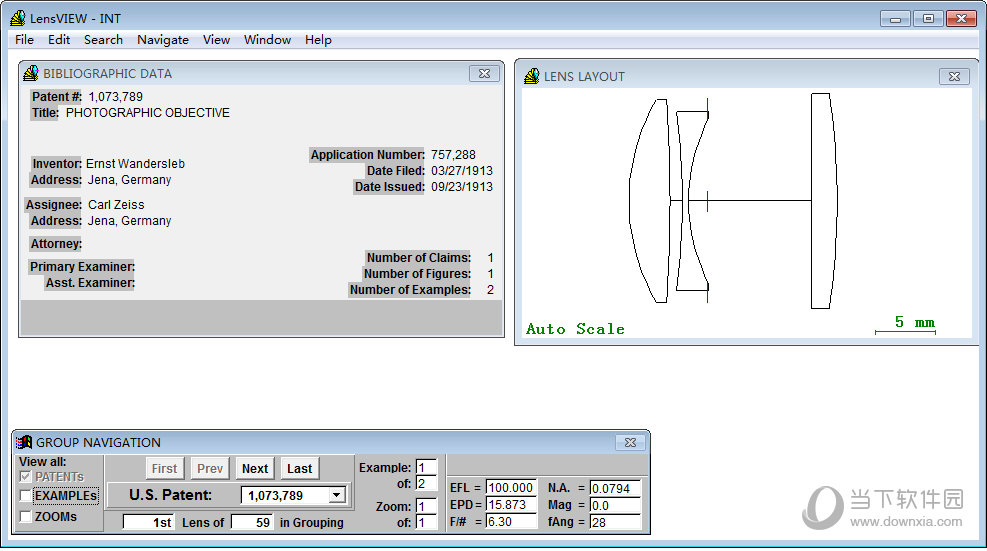The height and width of the screenshot is (551, 987).
Task: Open the Navigate menu
Action: 163,40
